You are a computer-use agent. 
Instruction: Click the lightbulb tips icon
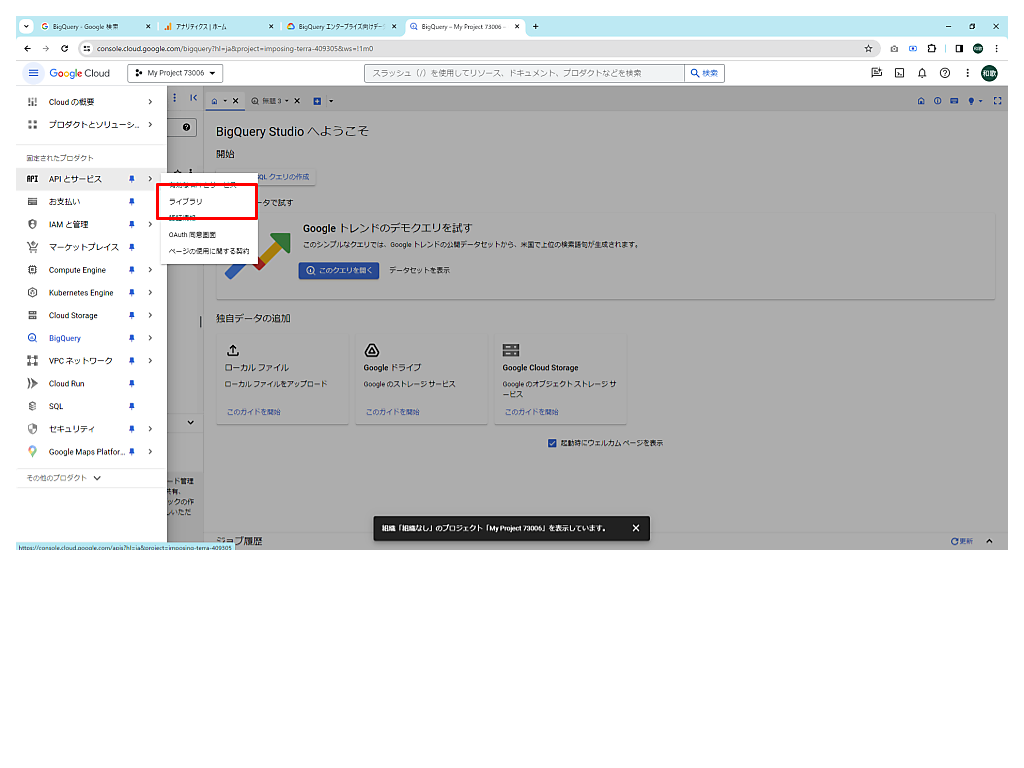click(x=971, y=101)
